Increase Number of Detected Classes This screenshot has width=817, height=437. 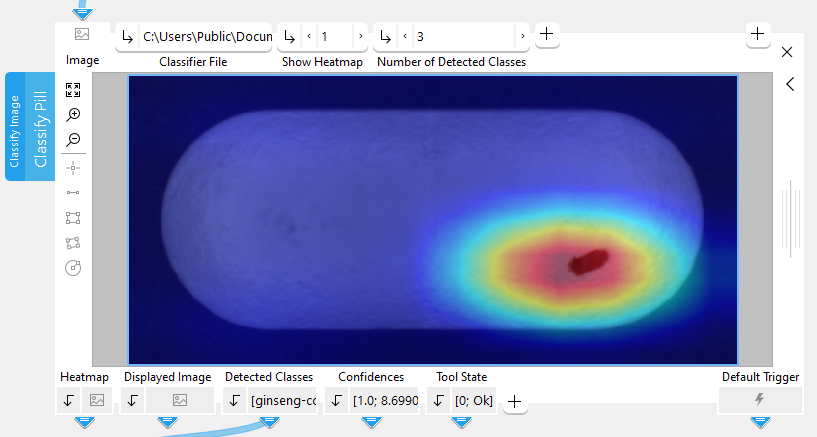(x=522, y=37)
